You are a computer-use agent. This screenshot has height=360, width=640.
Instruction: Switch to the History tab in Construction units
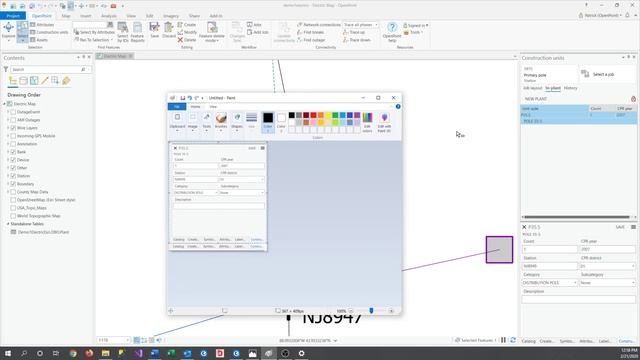pos(571,88)
